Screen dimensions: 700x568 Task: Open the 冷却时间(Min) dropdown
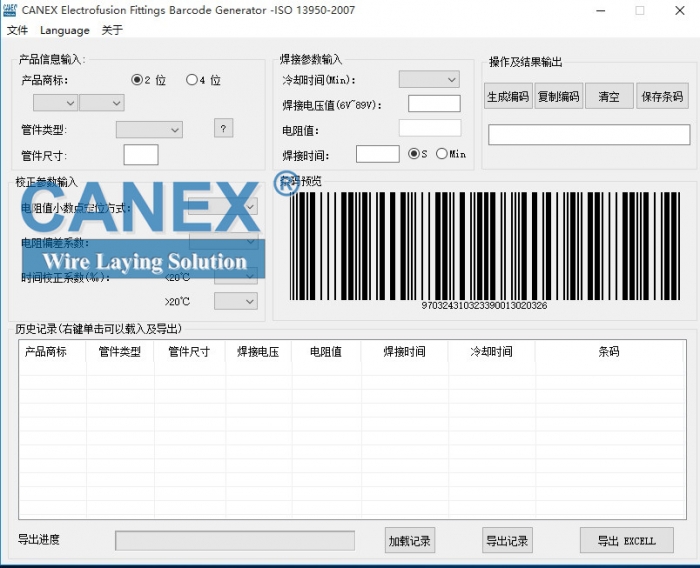click(x=429, y=79)
